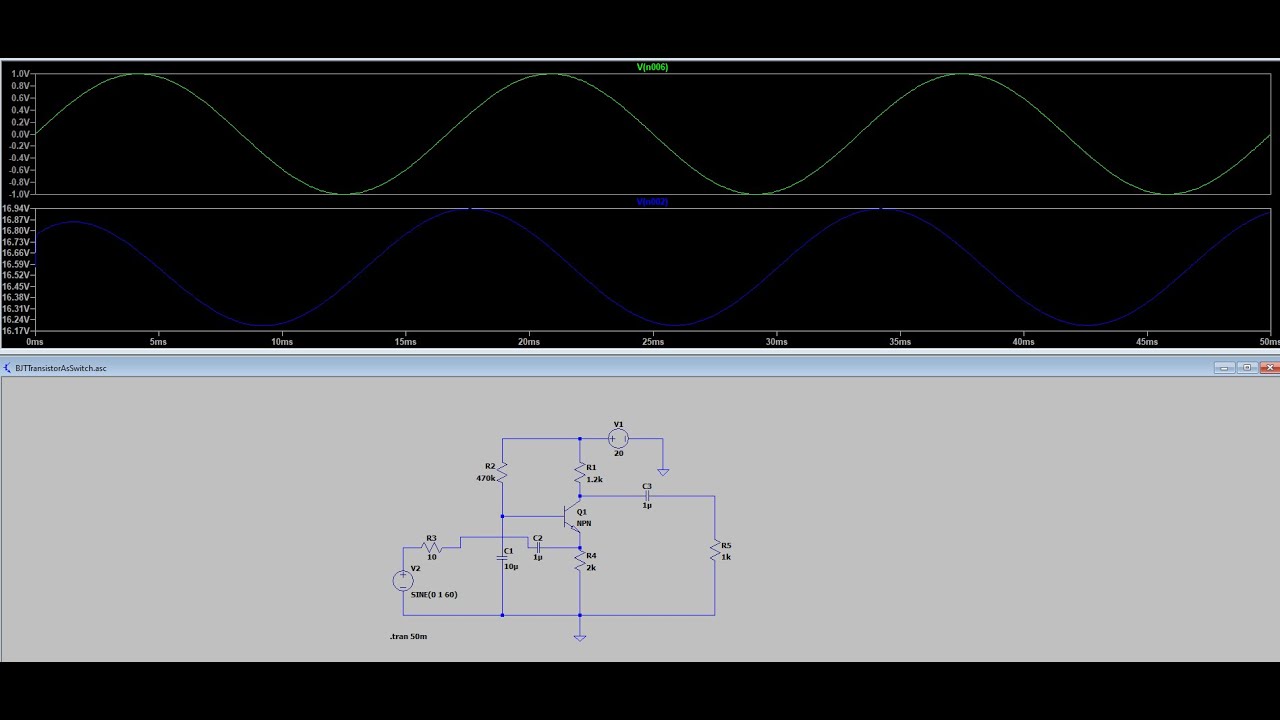This screenshot has width=1280, height=720.
Task: Click the BJTTransistorAsSwitch.asc window title
Action: pos(61,368)
